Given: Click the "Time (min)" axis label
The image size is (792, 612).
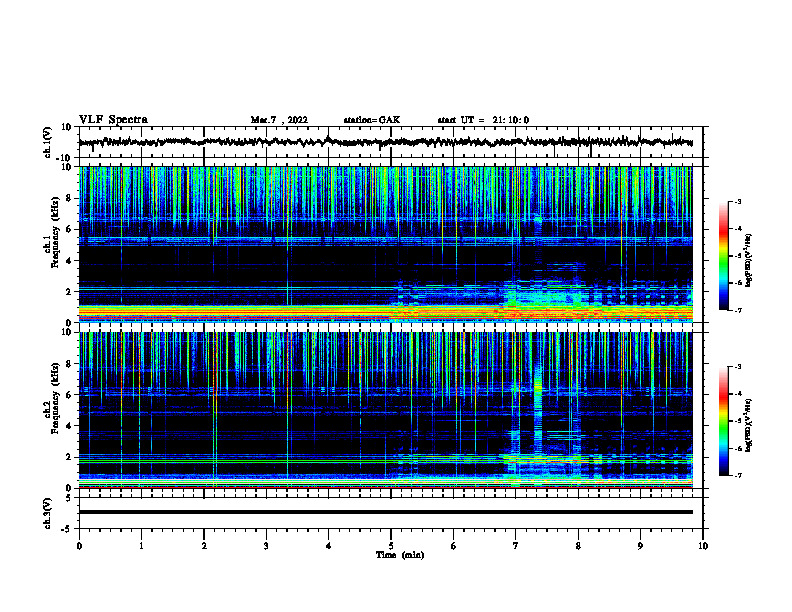Looking at the screenshot, I should tap(400, 555).
